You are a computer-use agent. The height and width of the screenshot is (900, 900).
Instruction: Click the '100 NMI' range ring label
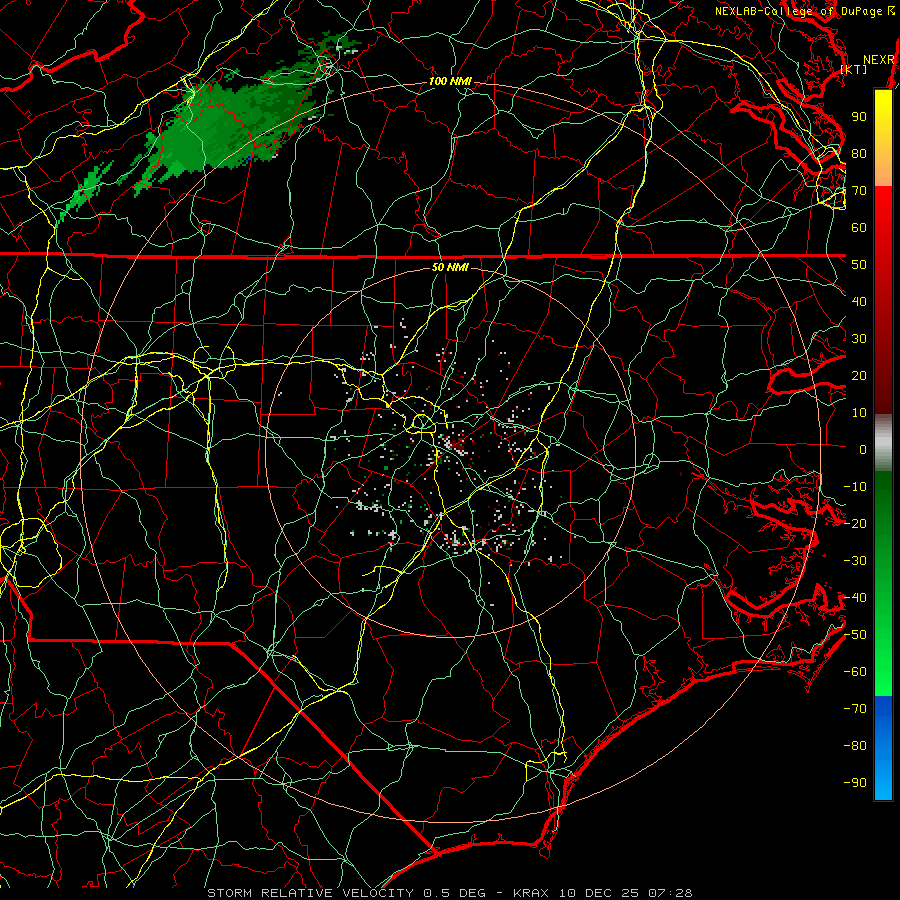click(451, 82)
